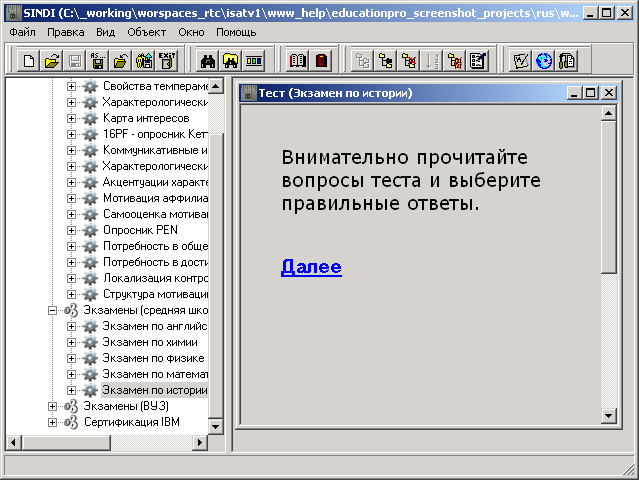Open the Помощь menu

pyautogui.click(x=236, y=32)
